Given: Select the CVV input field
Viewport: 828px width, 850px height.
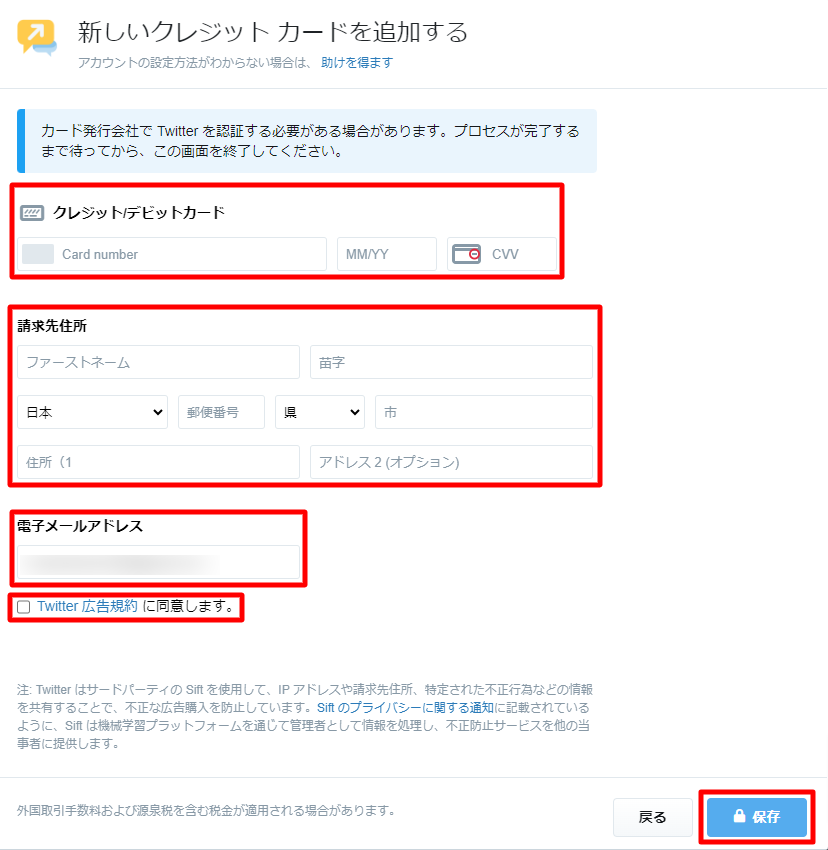Looking at the screenshot, I should pos(520,254).
